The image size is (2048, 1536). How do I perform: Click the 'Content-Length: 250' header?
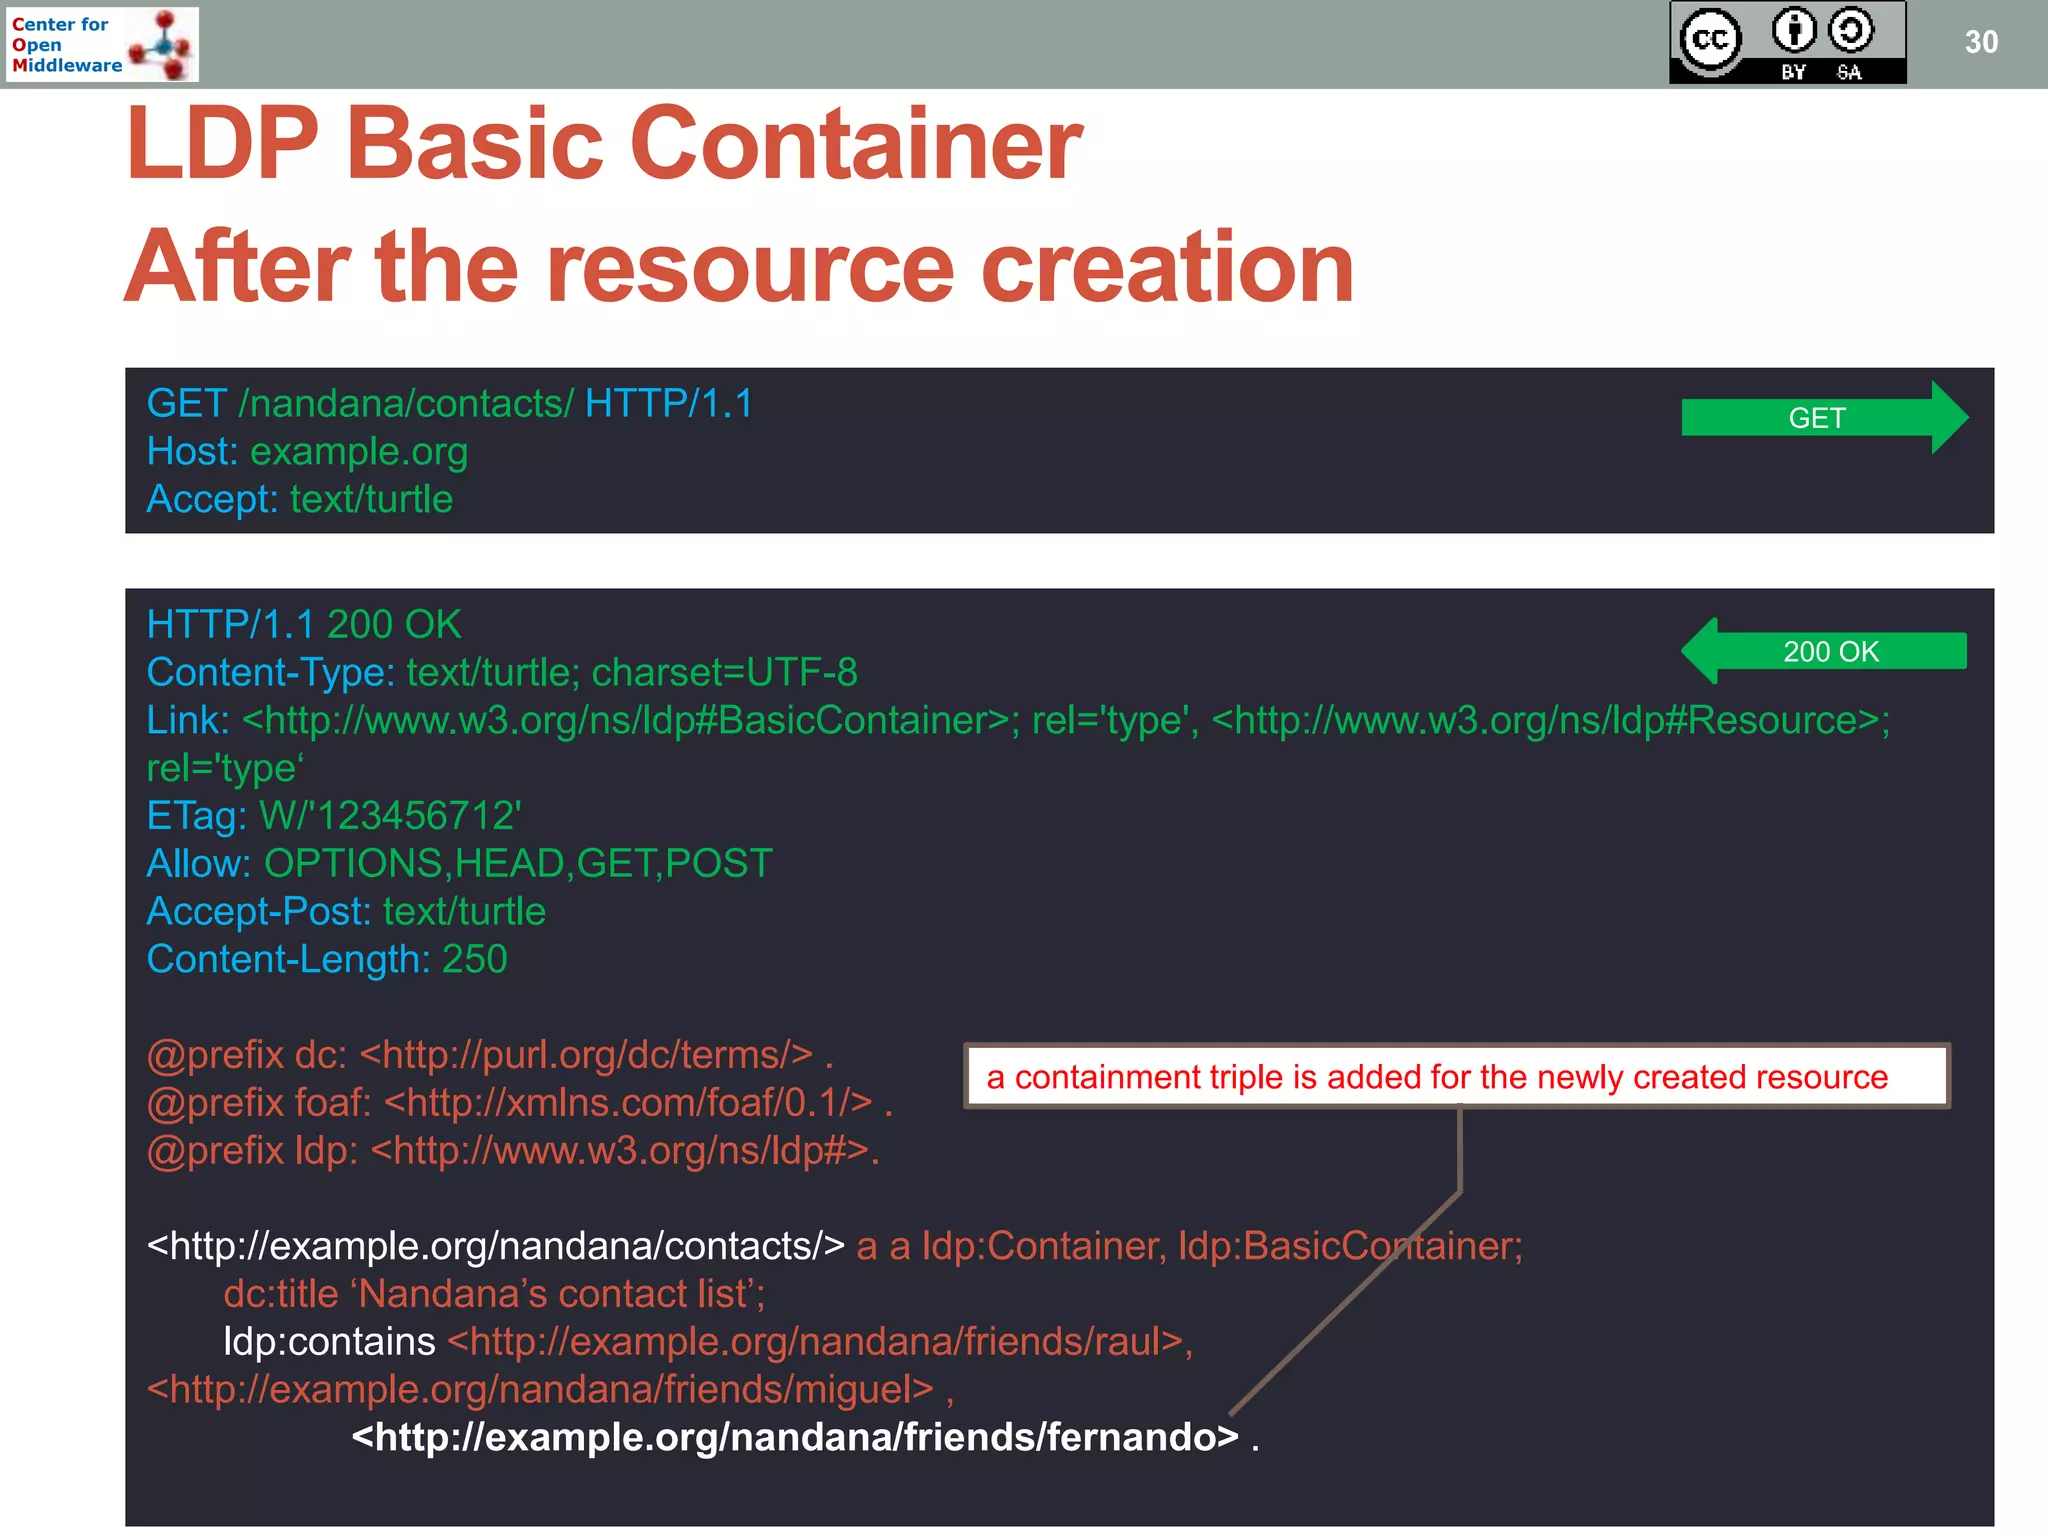[x=327, y=960]
